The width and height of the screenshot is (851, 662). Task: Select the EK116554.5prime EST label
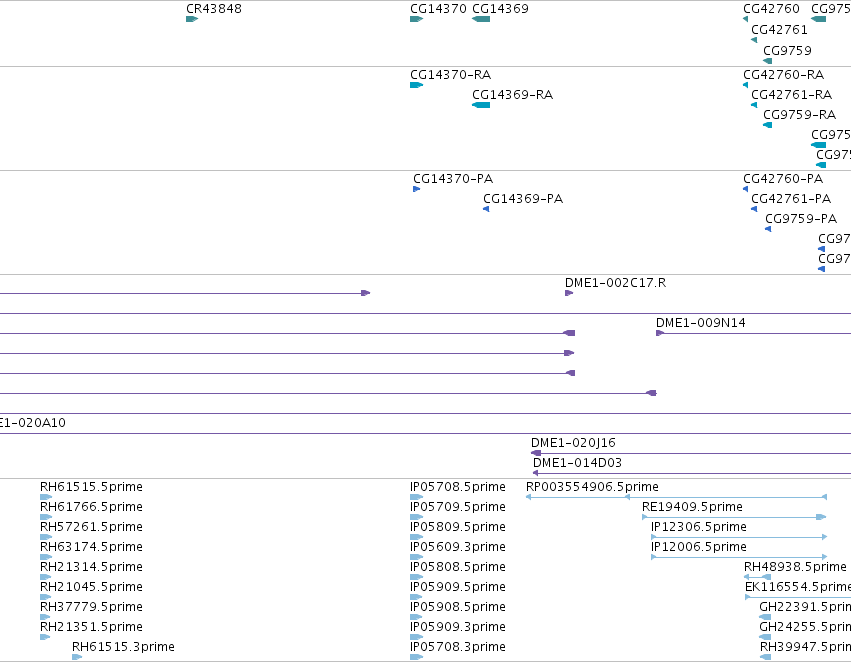click(798, 587)
